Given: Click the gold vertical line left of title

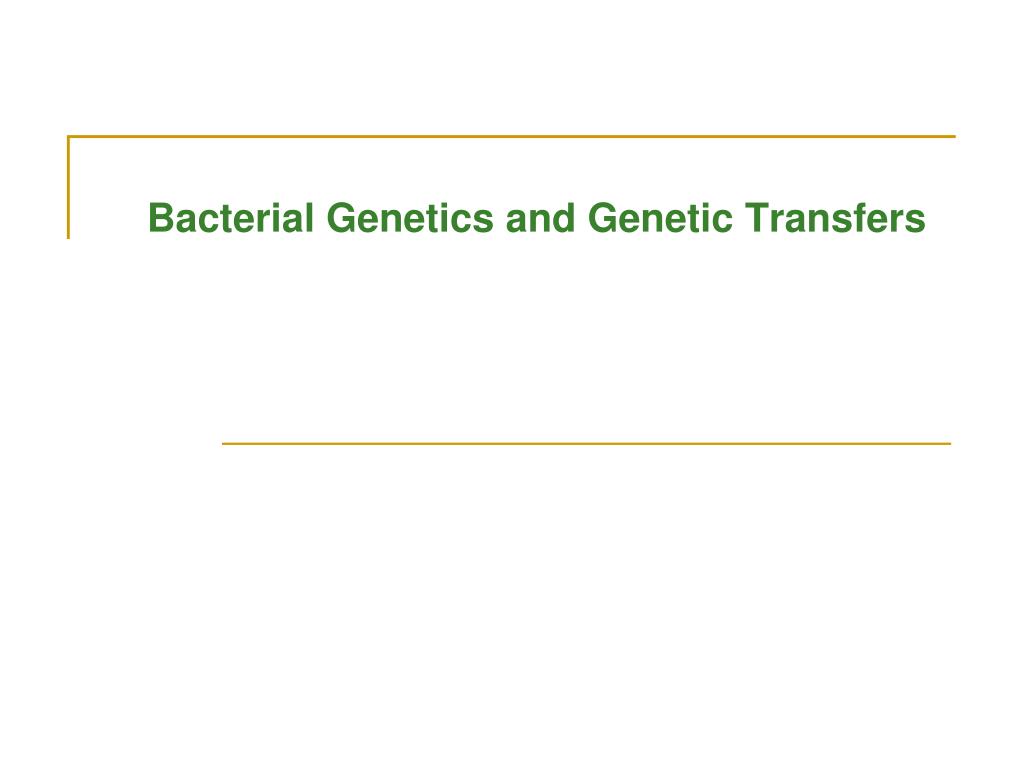Looking at the screenshot, I should click(x=69, y=187).
